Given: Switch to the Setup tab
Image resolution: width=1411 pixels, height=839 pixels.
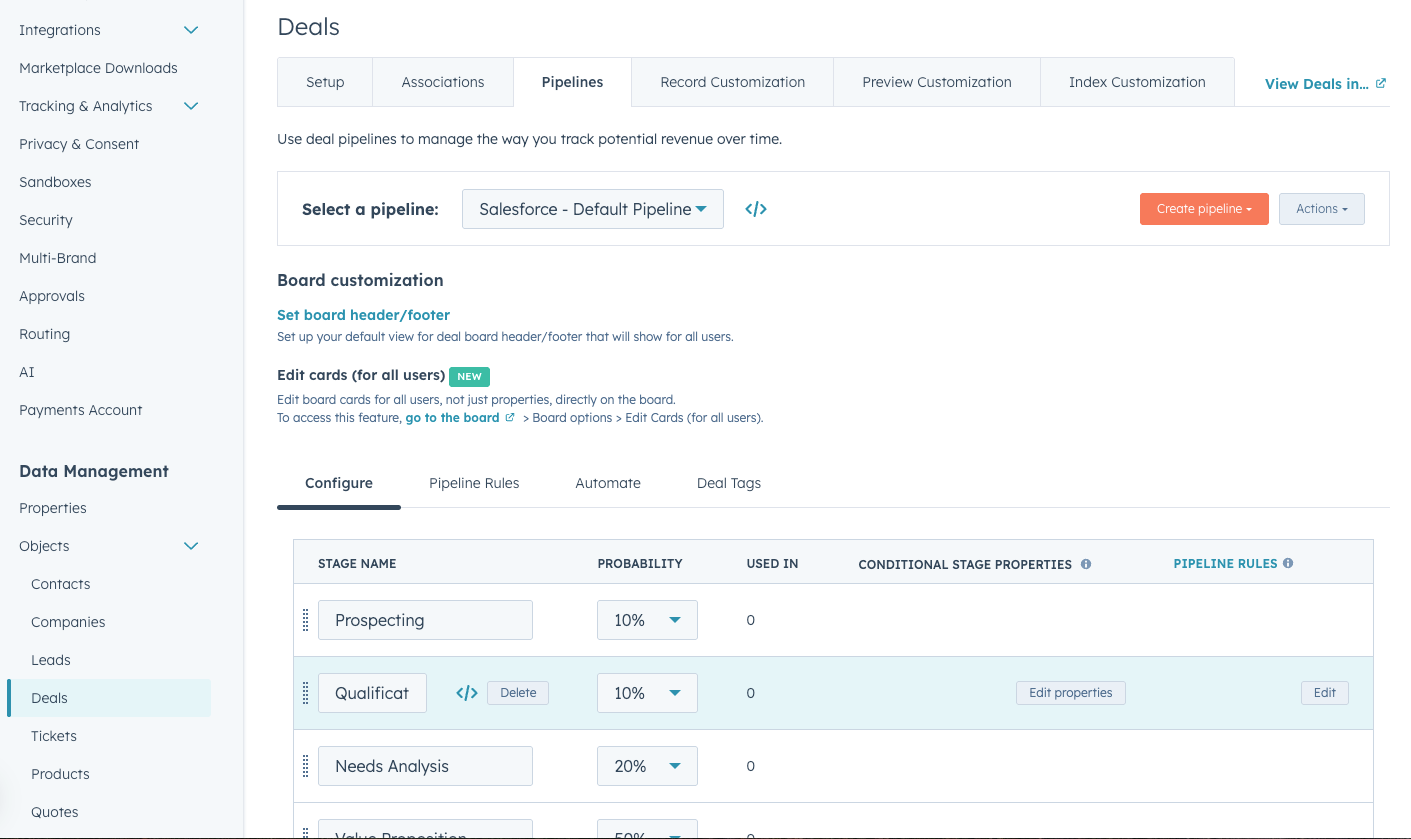Looking at the screenshot, I should coord(325,82).
